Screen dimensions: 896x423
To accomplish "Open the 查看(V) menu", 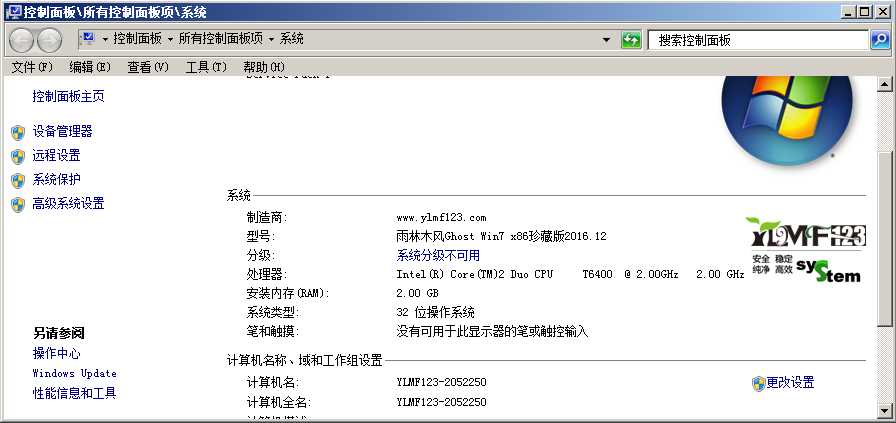I will 148,67.
